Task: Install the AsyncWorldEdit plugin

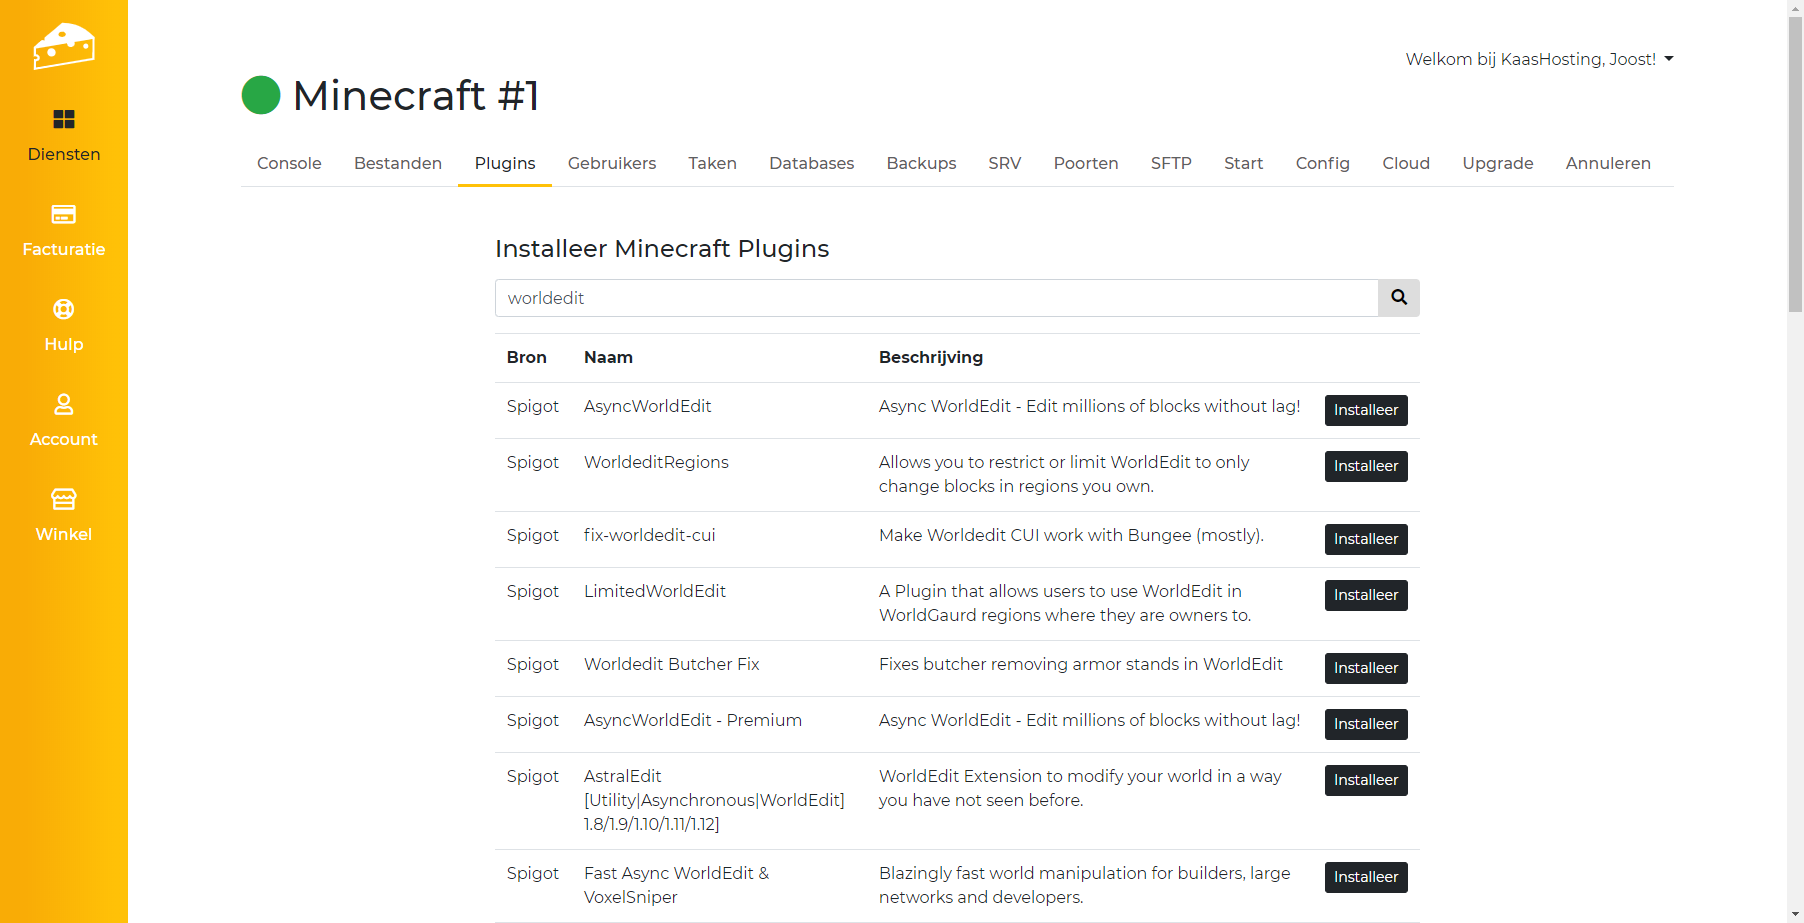Action: [1365, 410]
